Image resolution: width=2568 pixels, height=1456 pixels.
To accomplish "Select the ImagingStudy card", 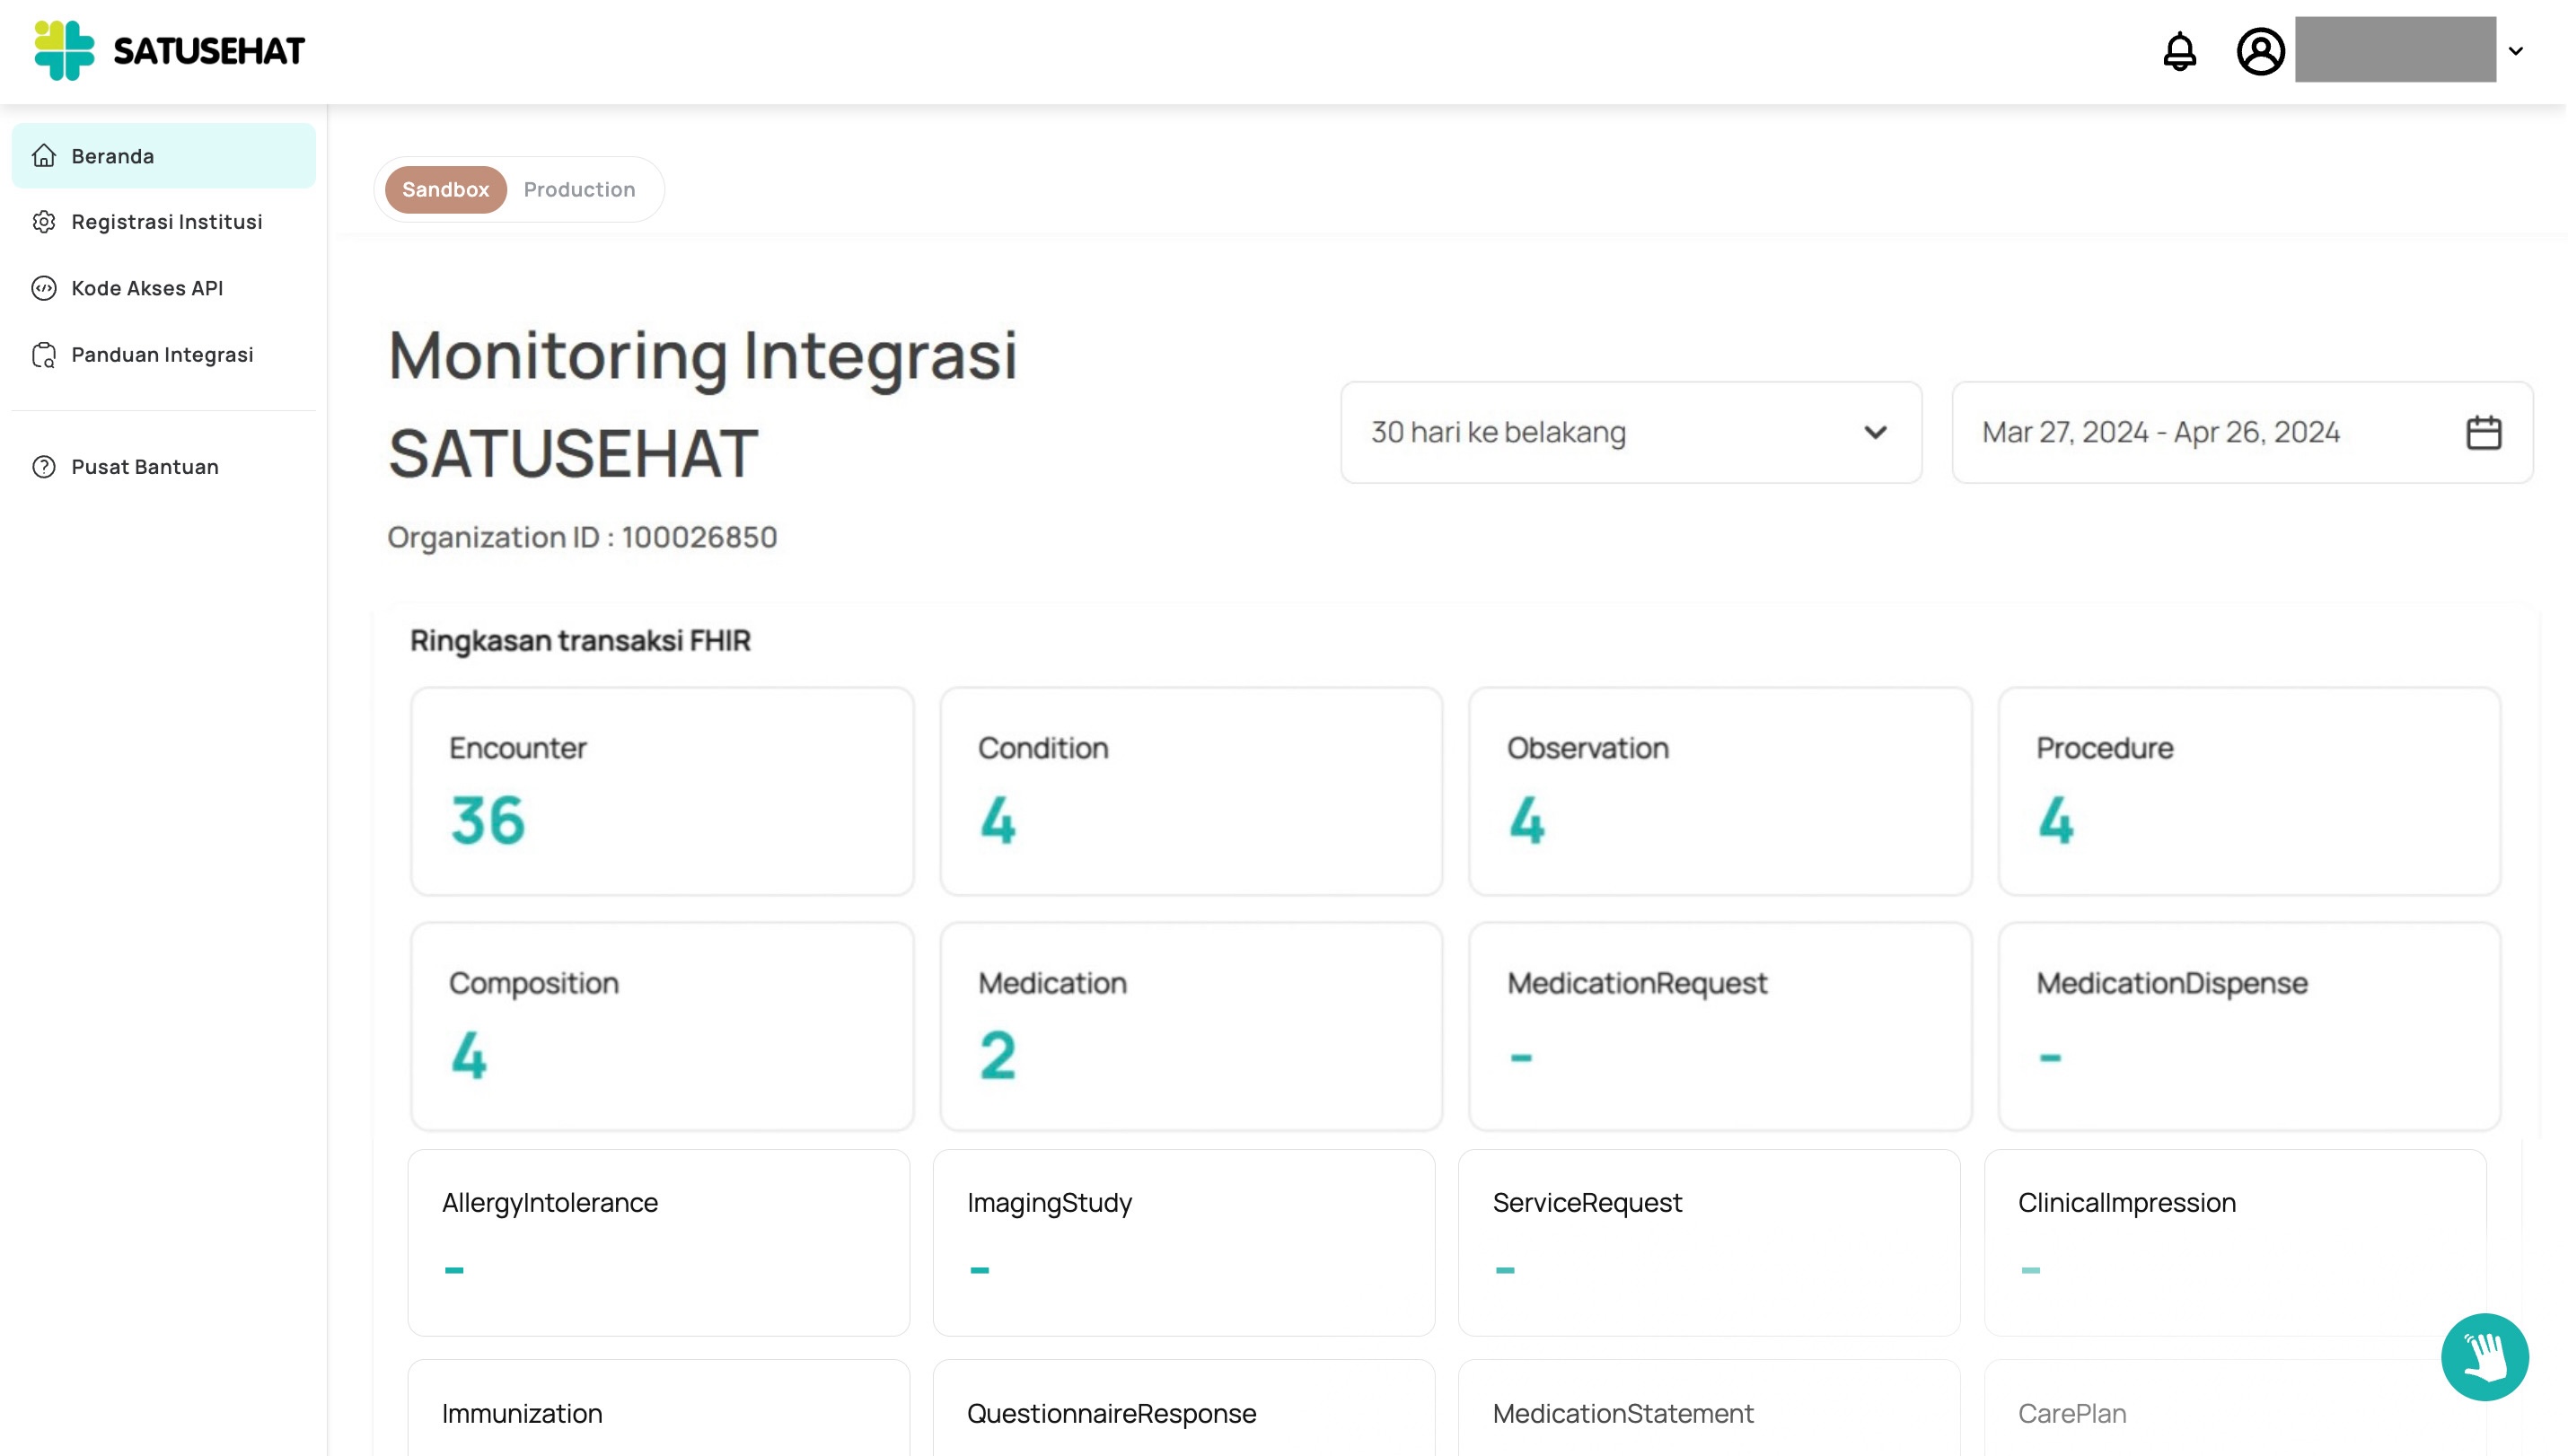I will click(1184, 1243).
